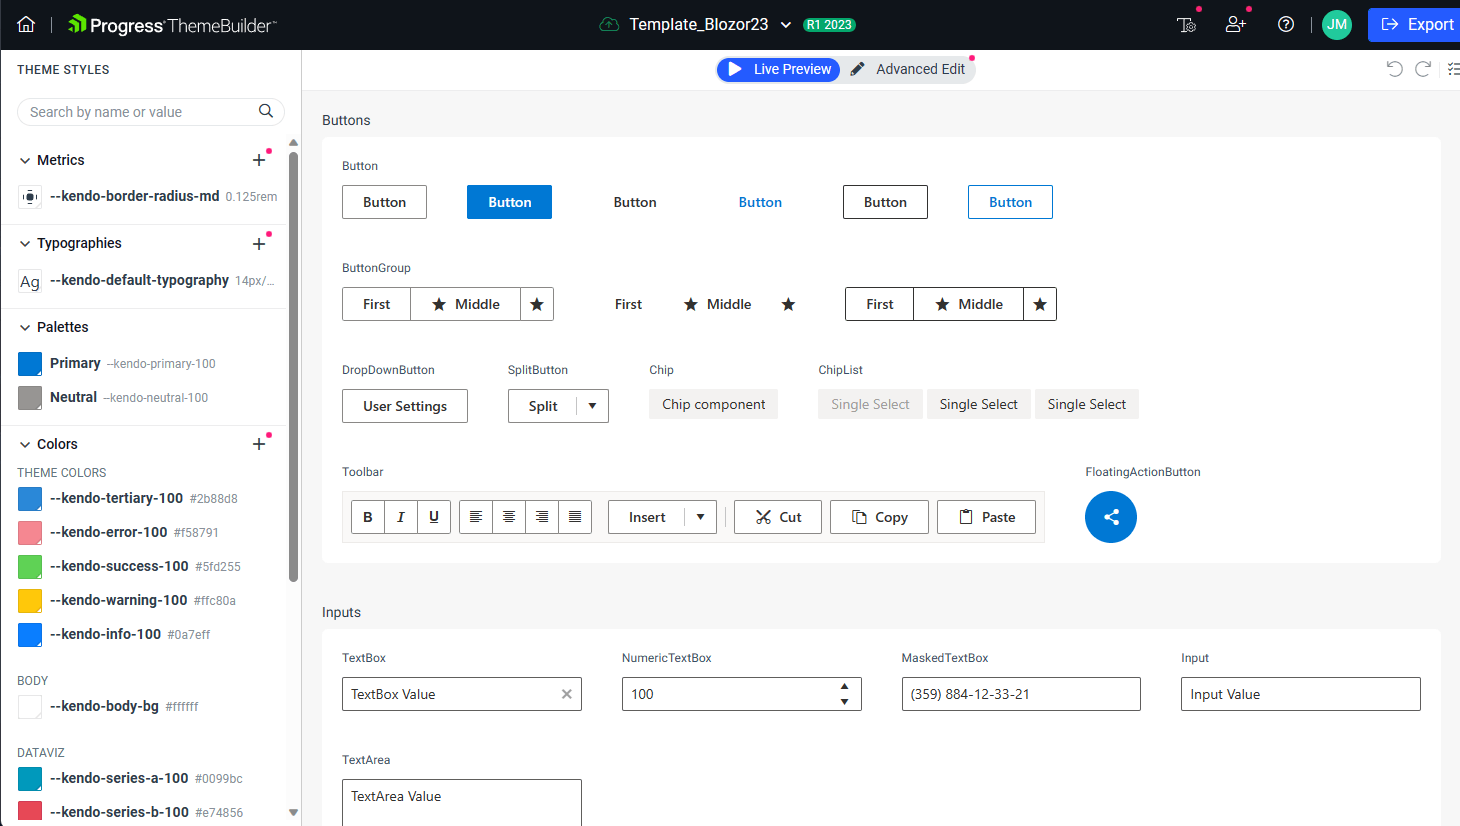Add a new Colors variable
1460x826 pixels.
[x=259, y=444]
